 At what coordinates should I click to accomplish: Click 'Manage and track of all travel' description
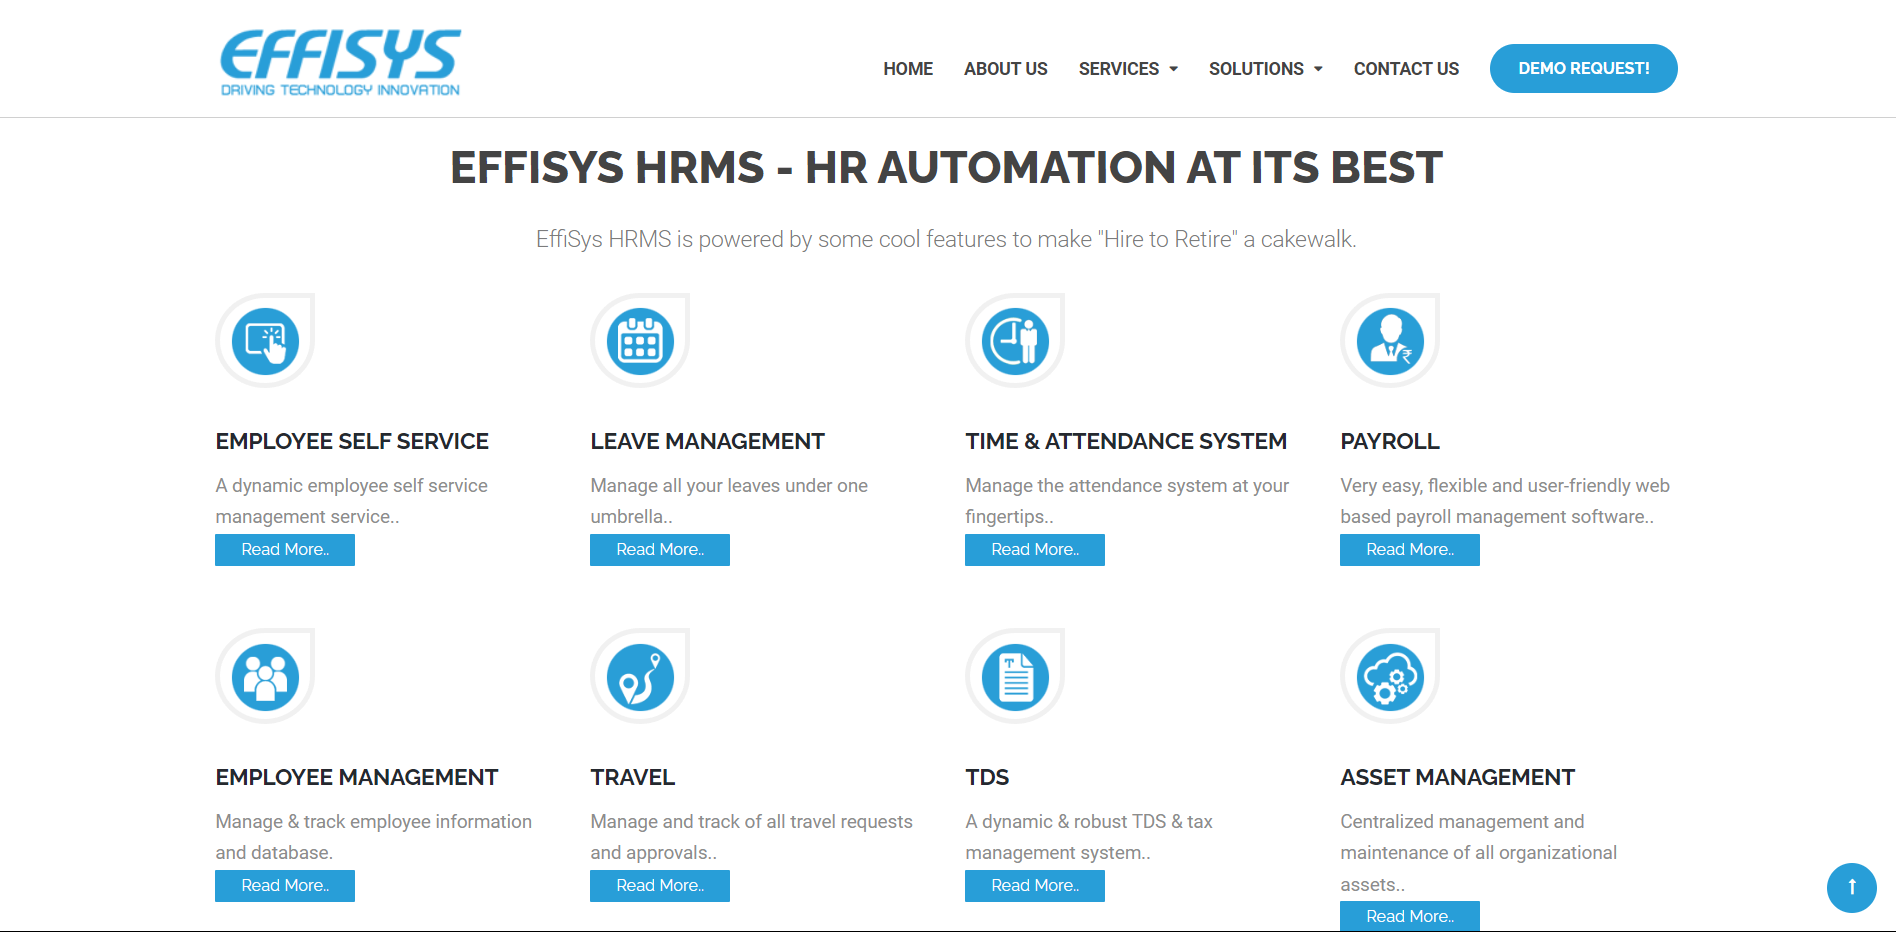pyautogui.click(x=751, y=837)
